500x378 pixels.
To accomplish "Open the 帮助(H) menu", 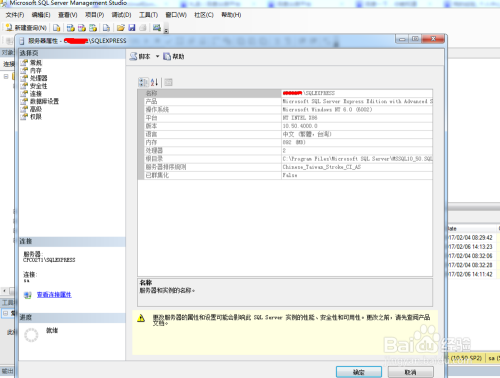I will tap(231, 15).
